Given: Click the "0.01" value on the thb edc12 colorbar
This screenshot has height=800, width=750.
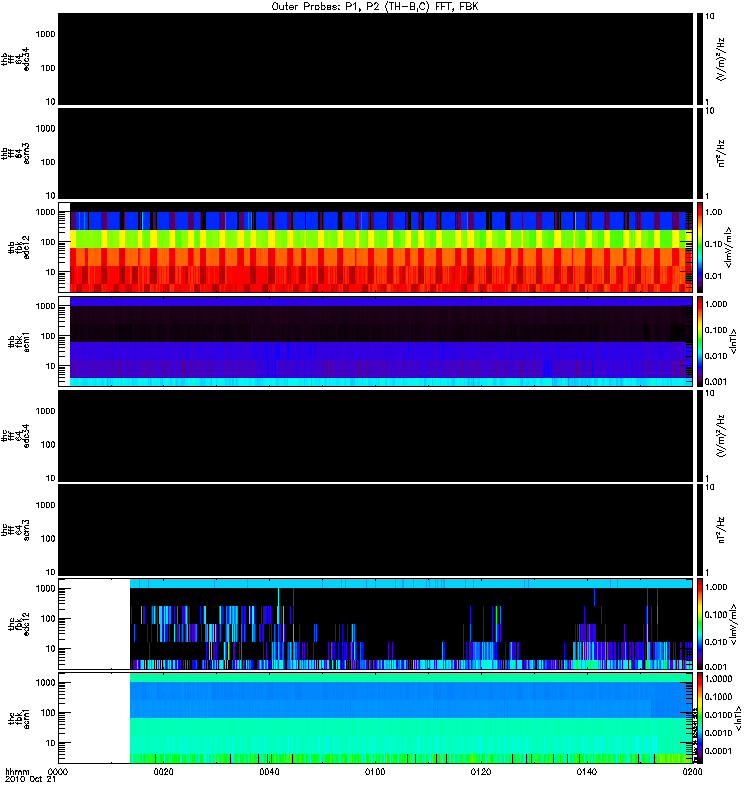Looking at the screenshot, I should (714, 276).
